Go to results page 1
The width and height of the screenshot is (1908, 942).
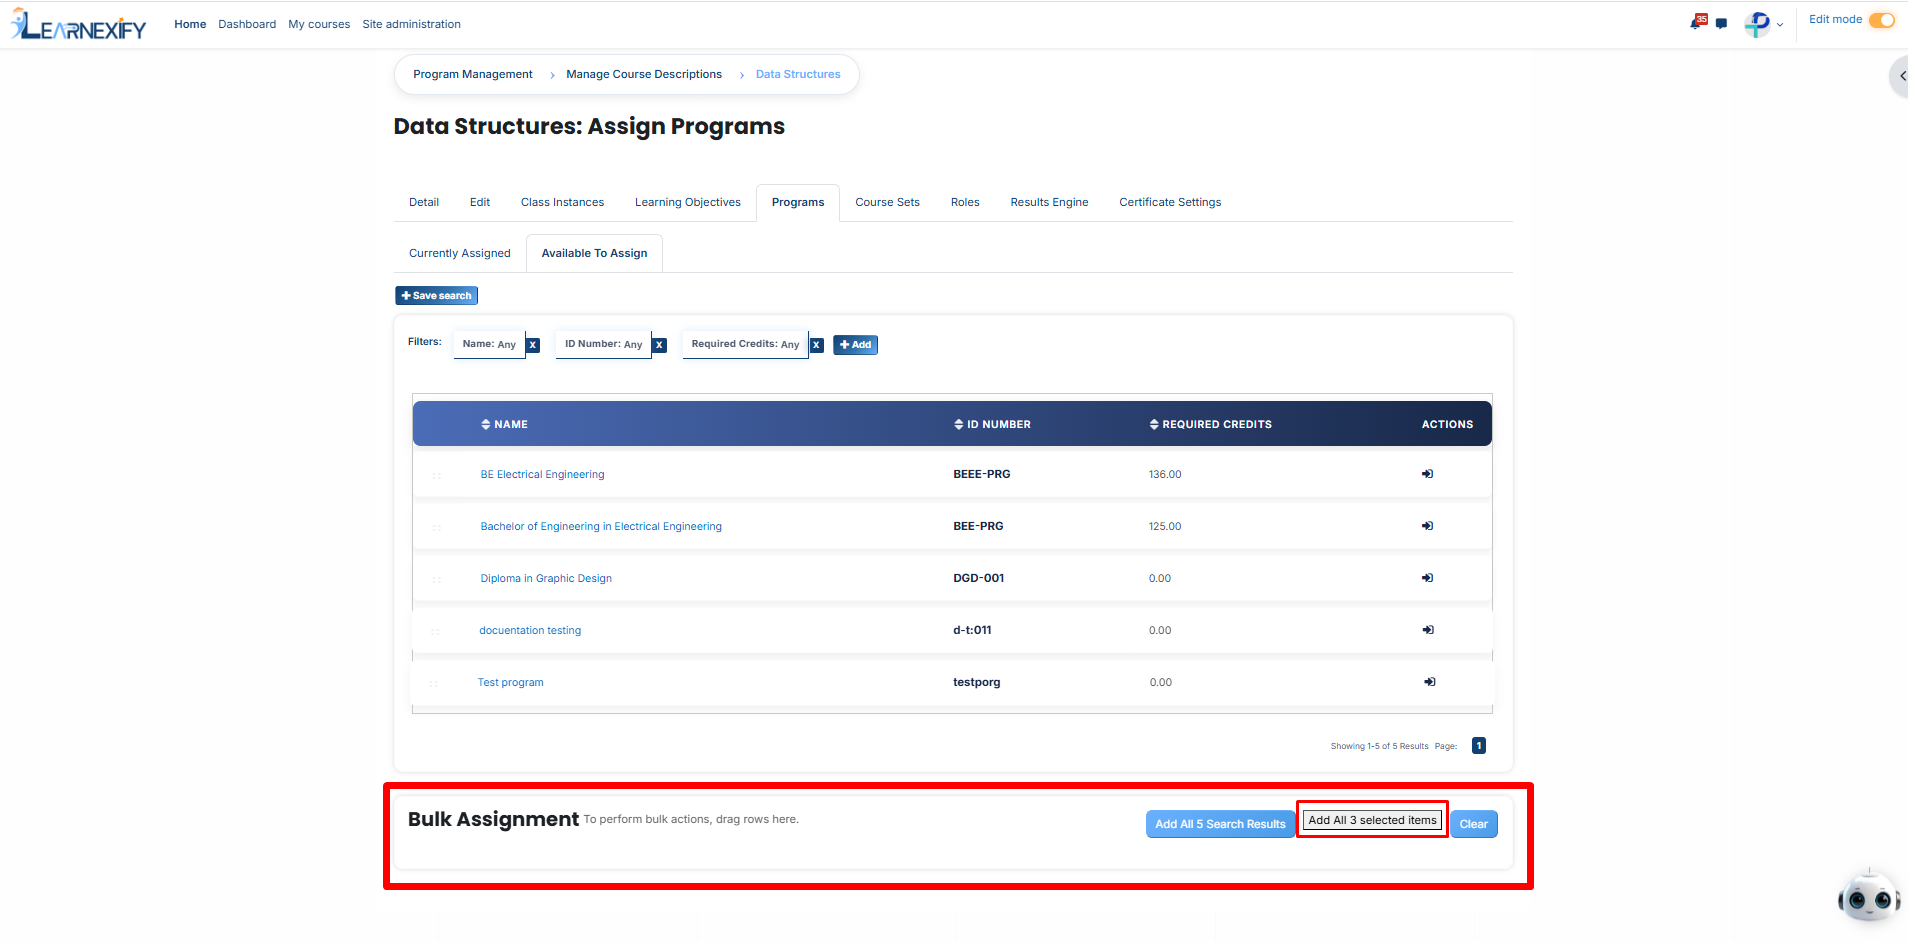[x=1479, y=746]
